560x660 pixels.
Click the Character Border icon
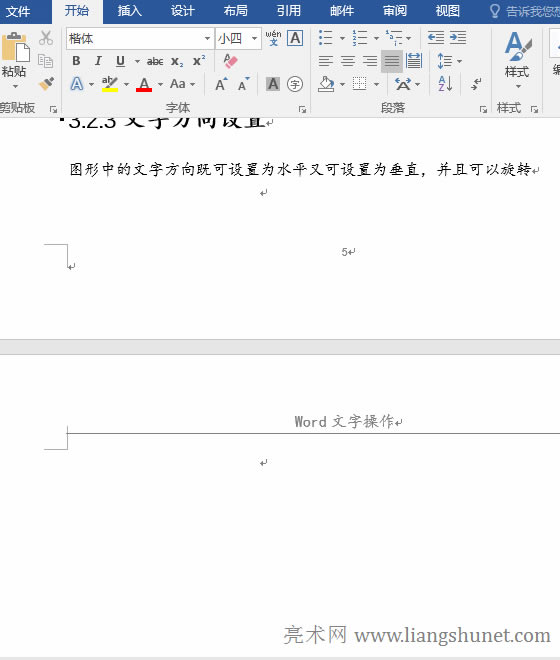pos(295,38)
